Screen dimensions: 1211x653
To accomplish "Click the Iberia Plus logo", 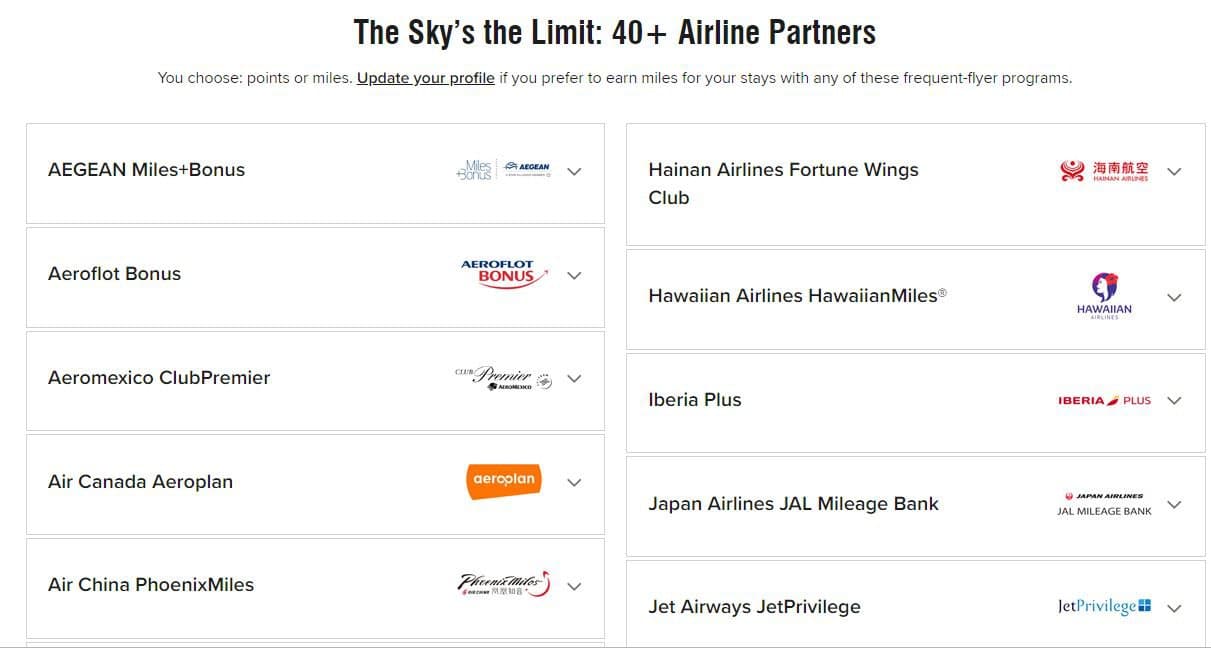I will click(x=1104, y=400).
